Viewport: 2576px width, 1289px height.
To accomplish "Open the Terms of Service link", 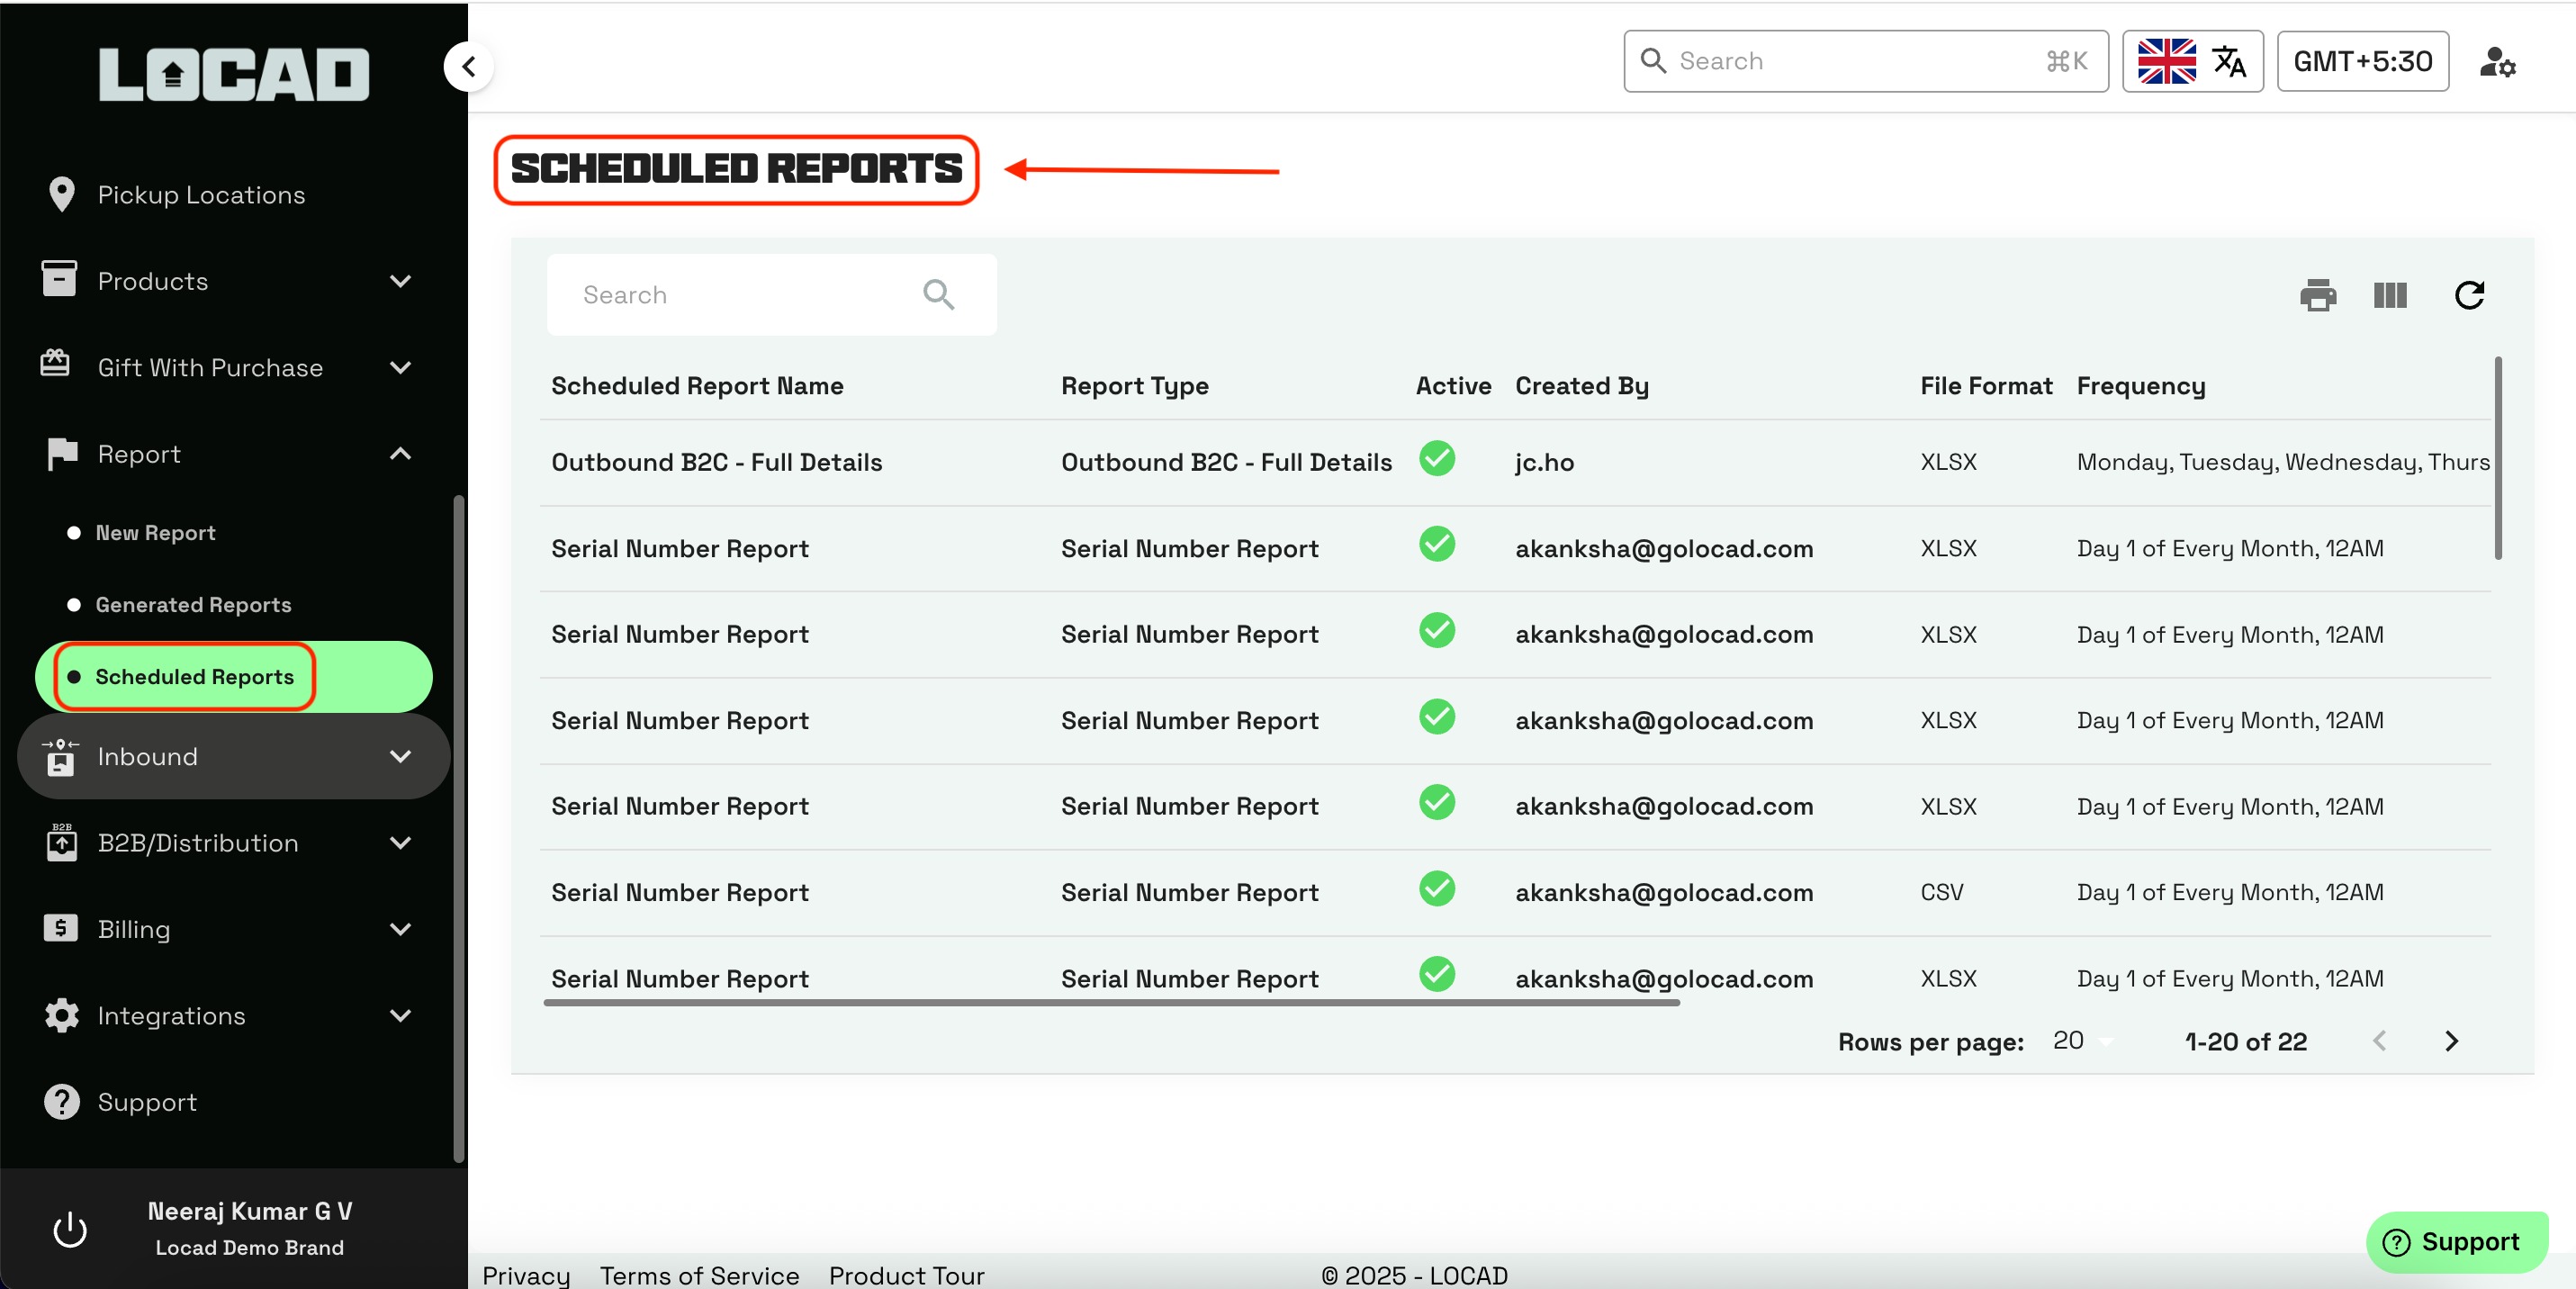I will 699,1275.
